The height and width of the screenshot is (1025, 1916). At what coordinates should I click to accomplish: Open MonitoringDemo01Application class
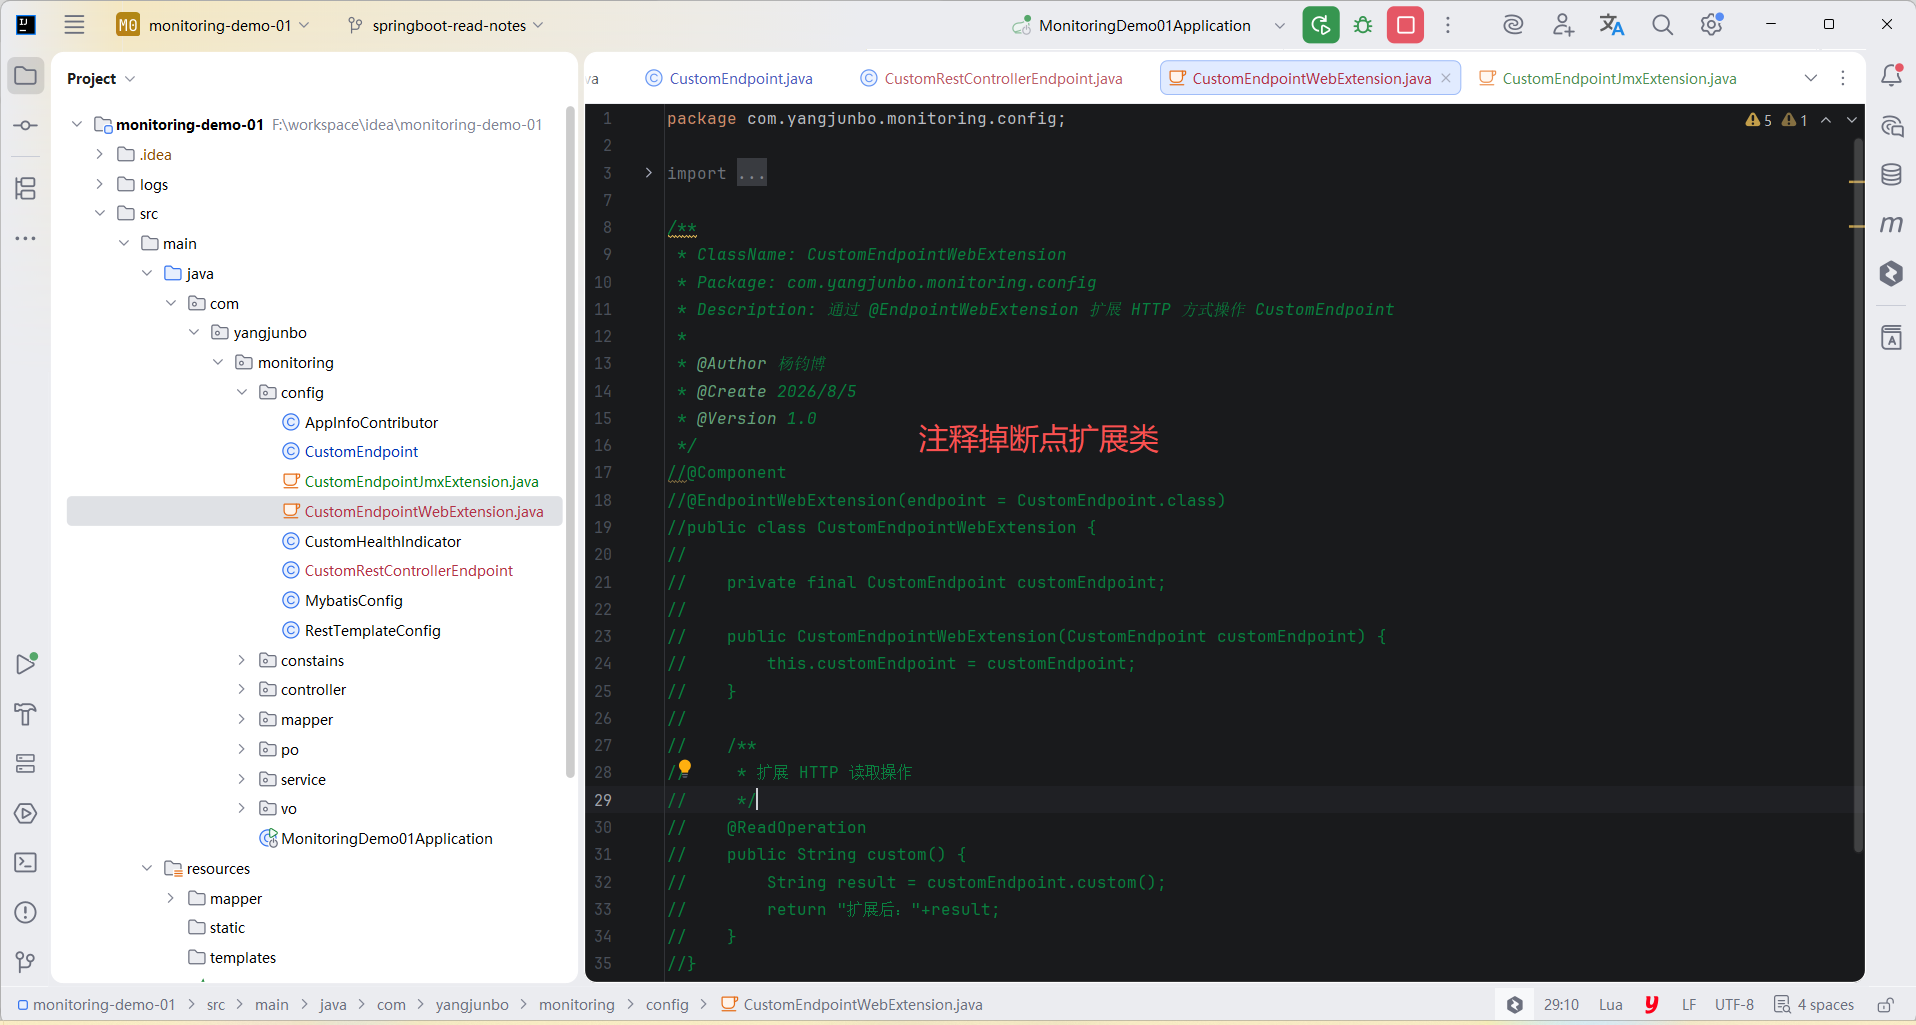(386, 838)
